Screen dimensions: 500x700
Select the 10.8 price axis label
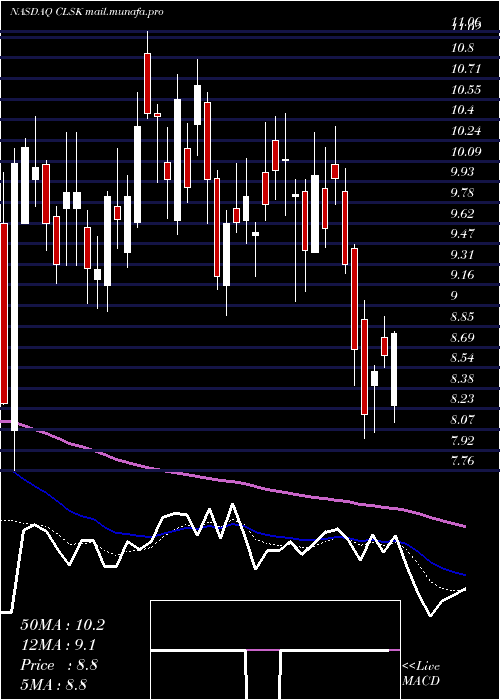(462, 48)
